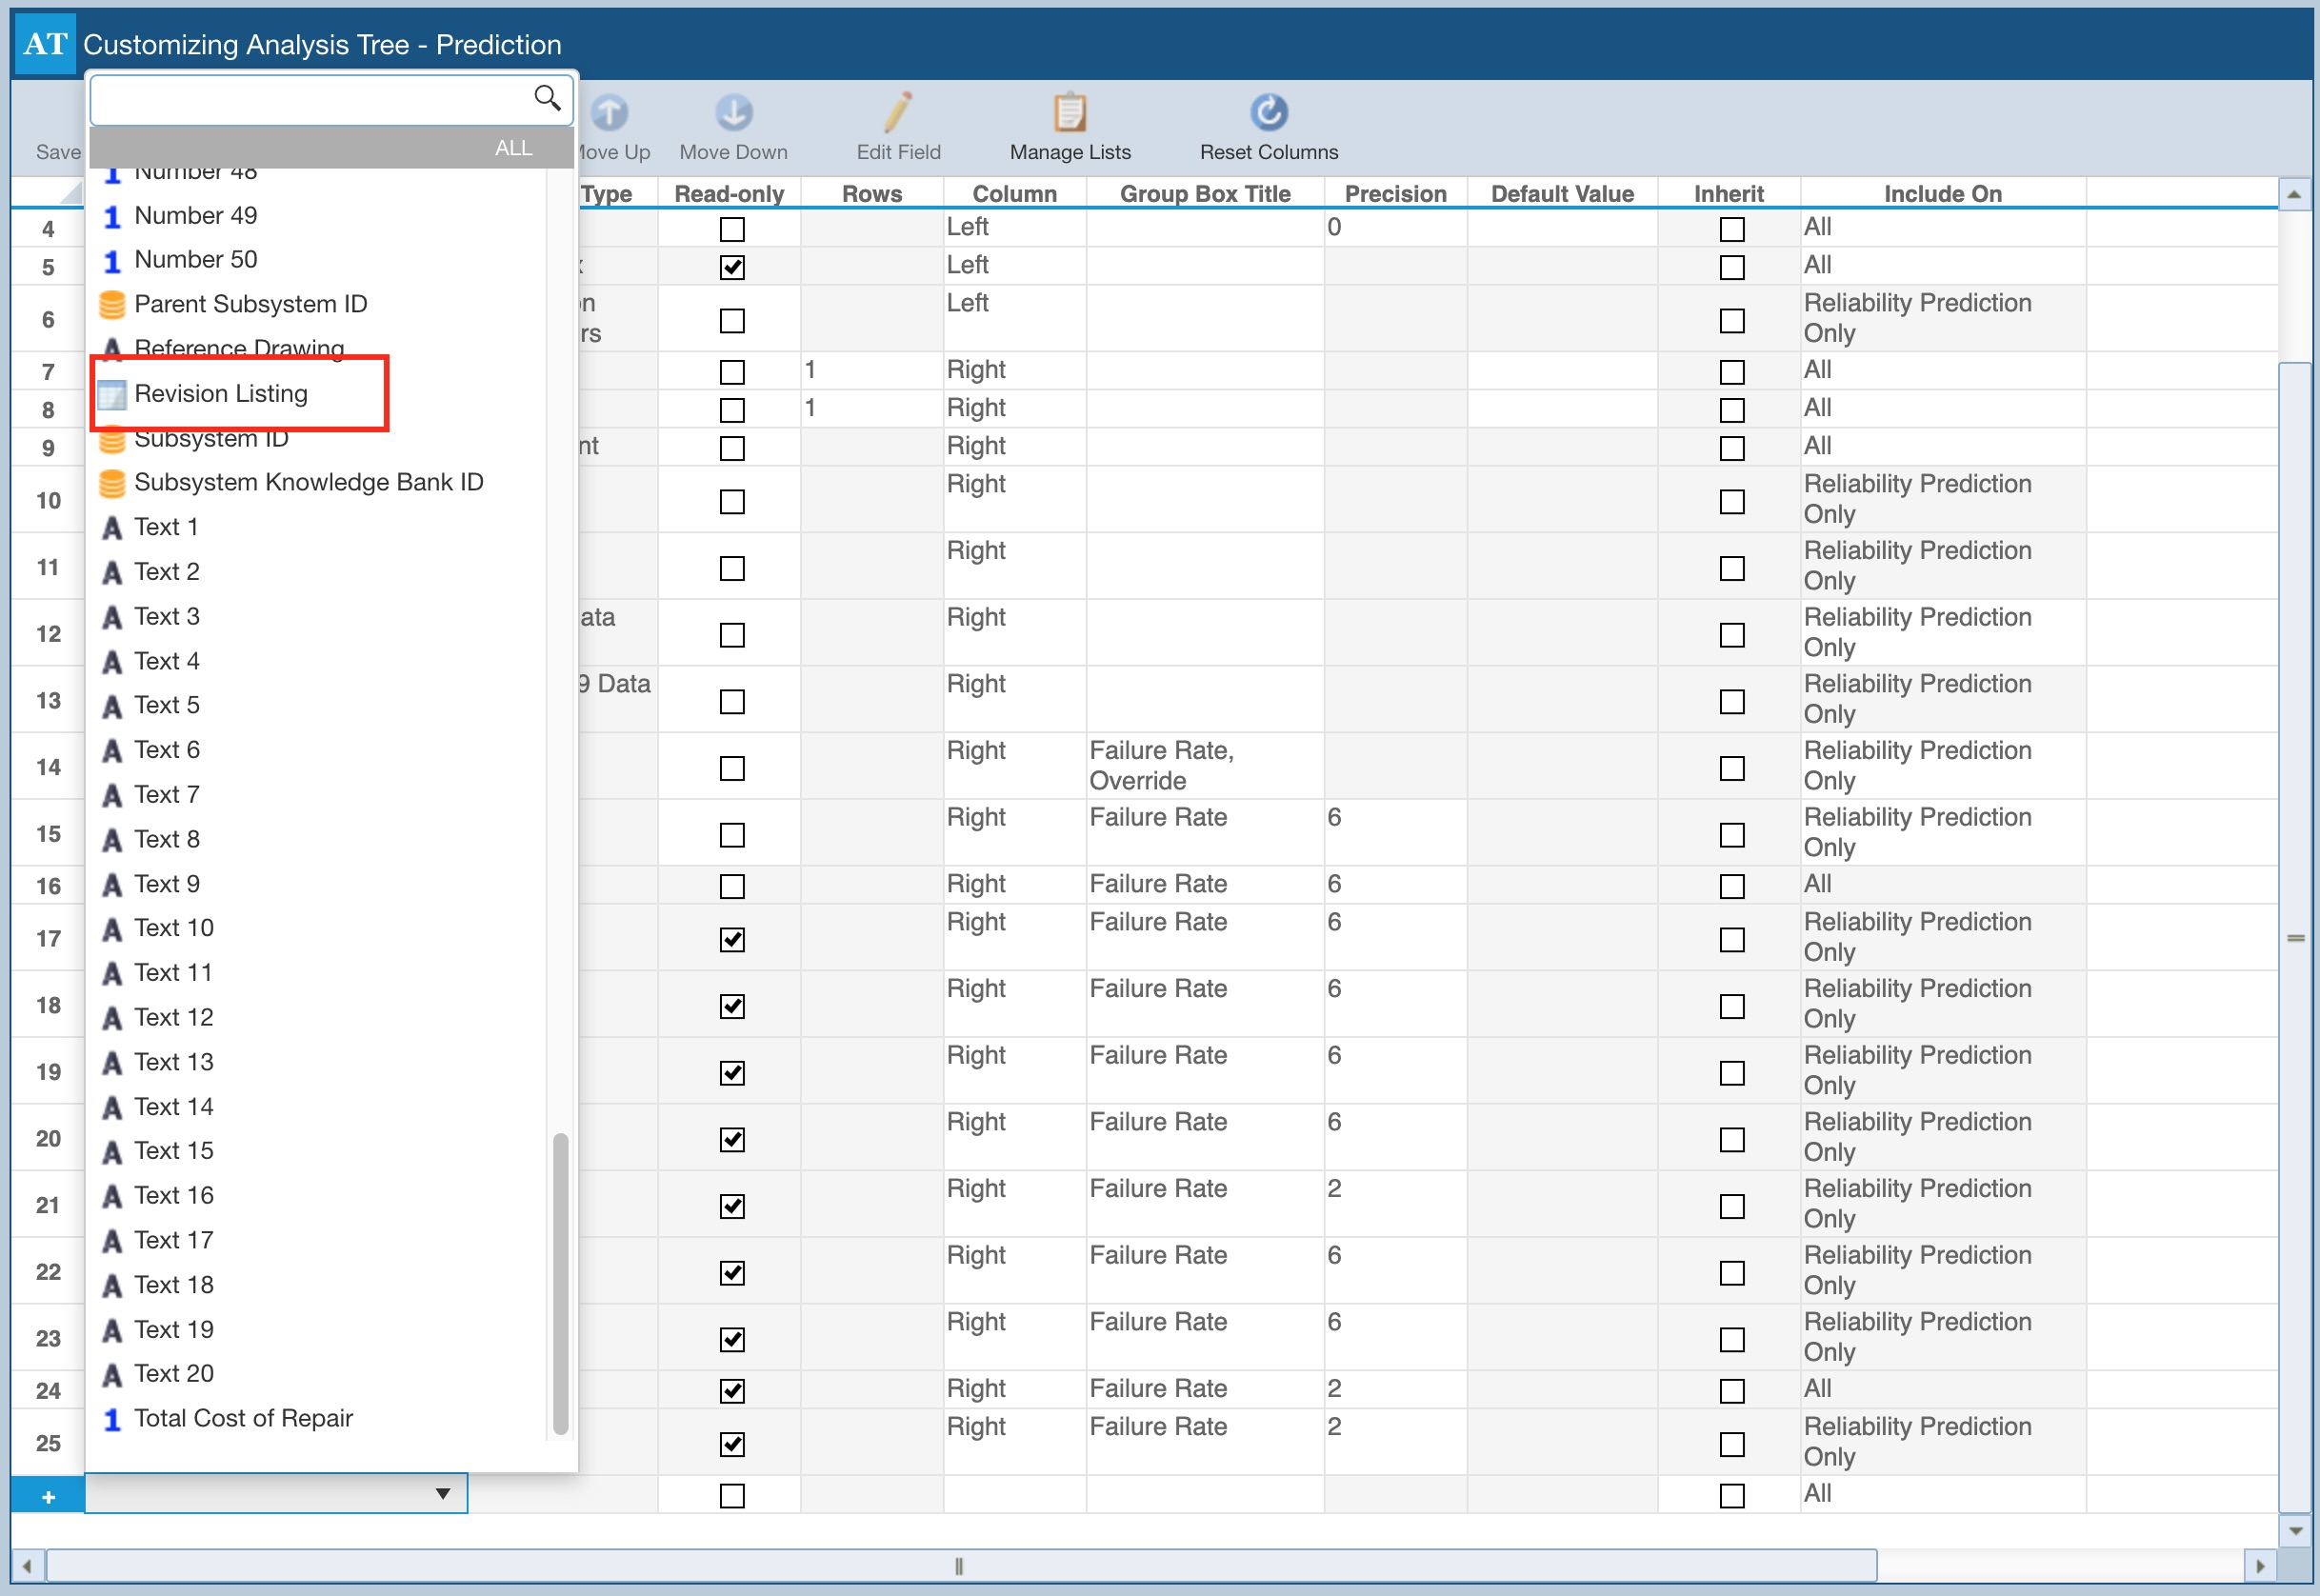Open Manage Lists clipboard icon

point(1069,113)
